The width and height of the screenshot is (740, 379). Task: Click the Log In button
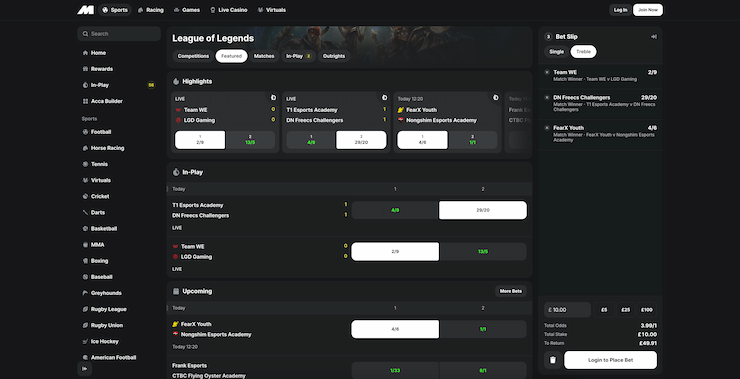620,10
